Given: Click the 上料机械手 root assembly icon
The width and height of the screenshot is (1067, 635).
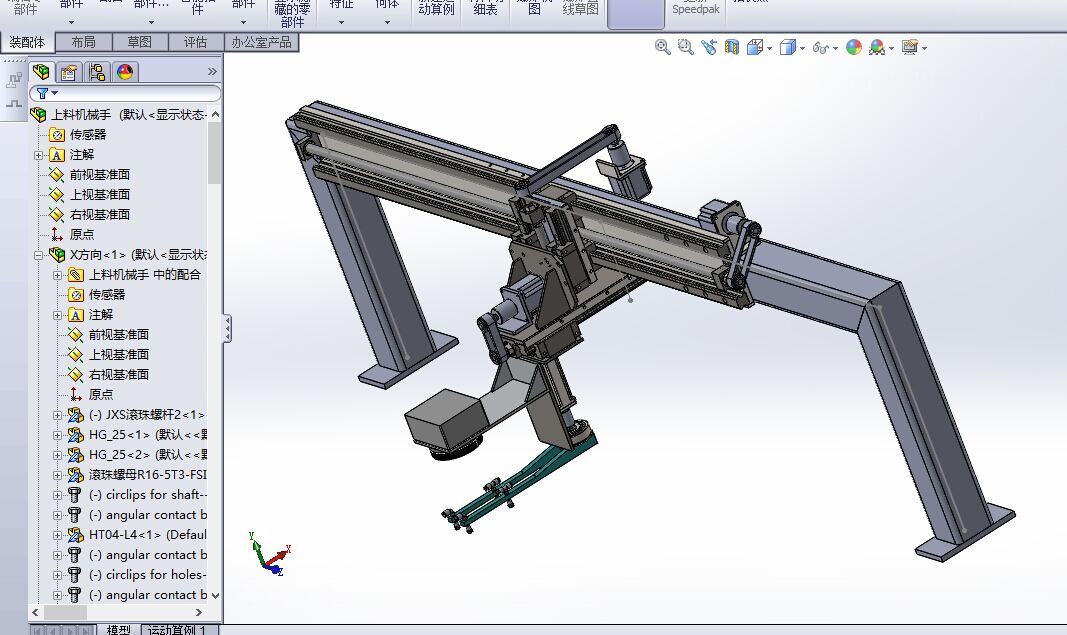Looking at the screenshot, I should point(39,114).
